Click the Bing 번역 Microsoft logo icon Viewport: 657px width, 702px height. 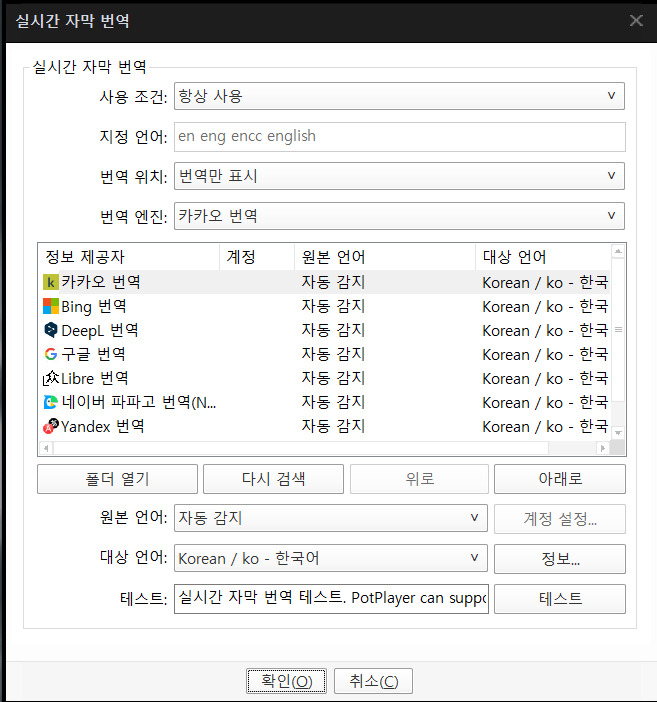(51, 306)
